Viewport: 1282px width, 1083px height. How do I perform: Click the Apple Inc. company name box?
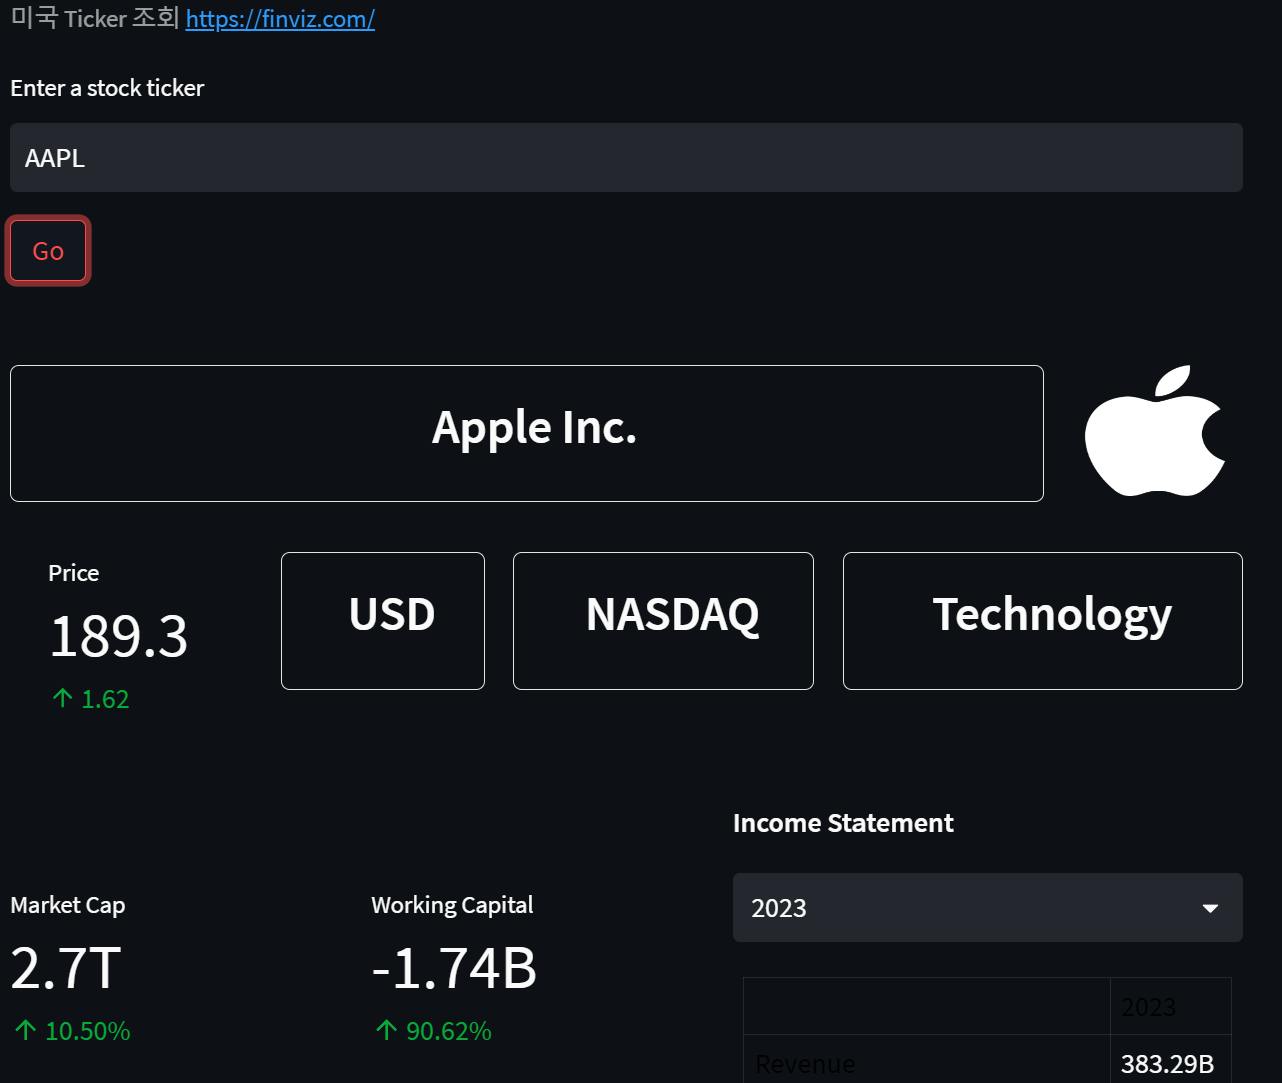click(527, 433)
